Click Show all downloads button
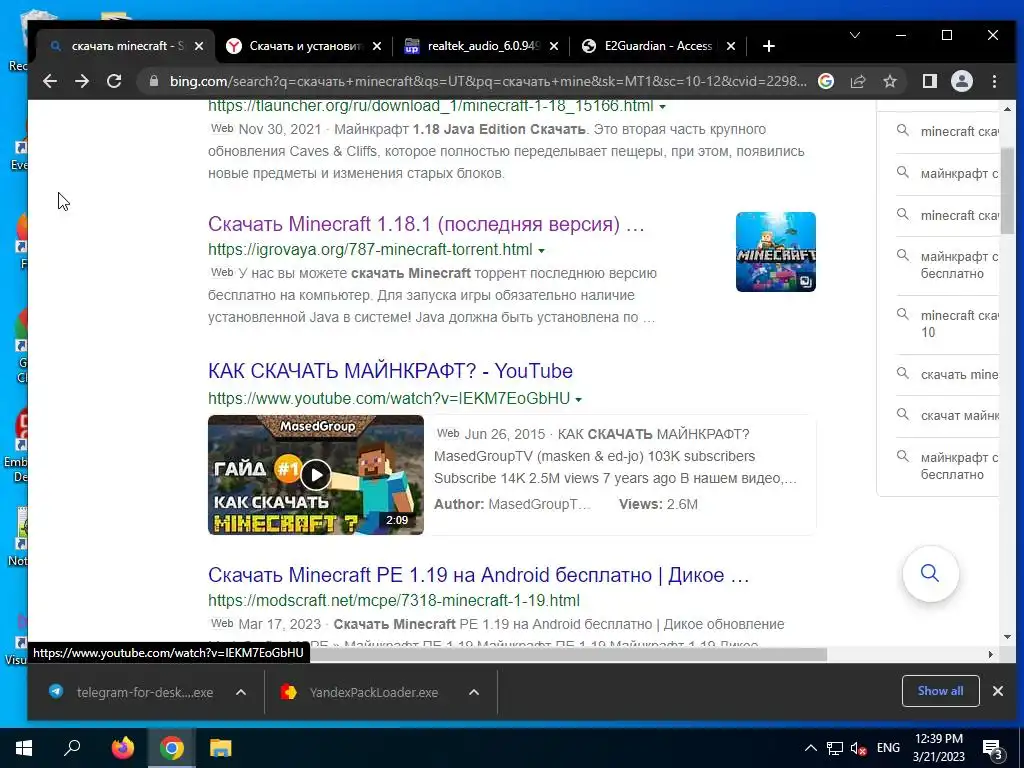This screenshot has height=768, width=1024. coord(940,691)
